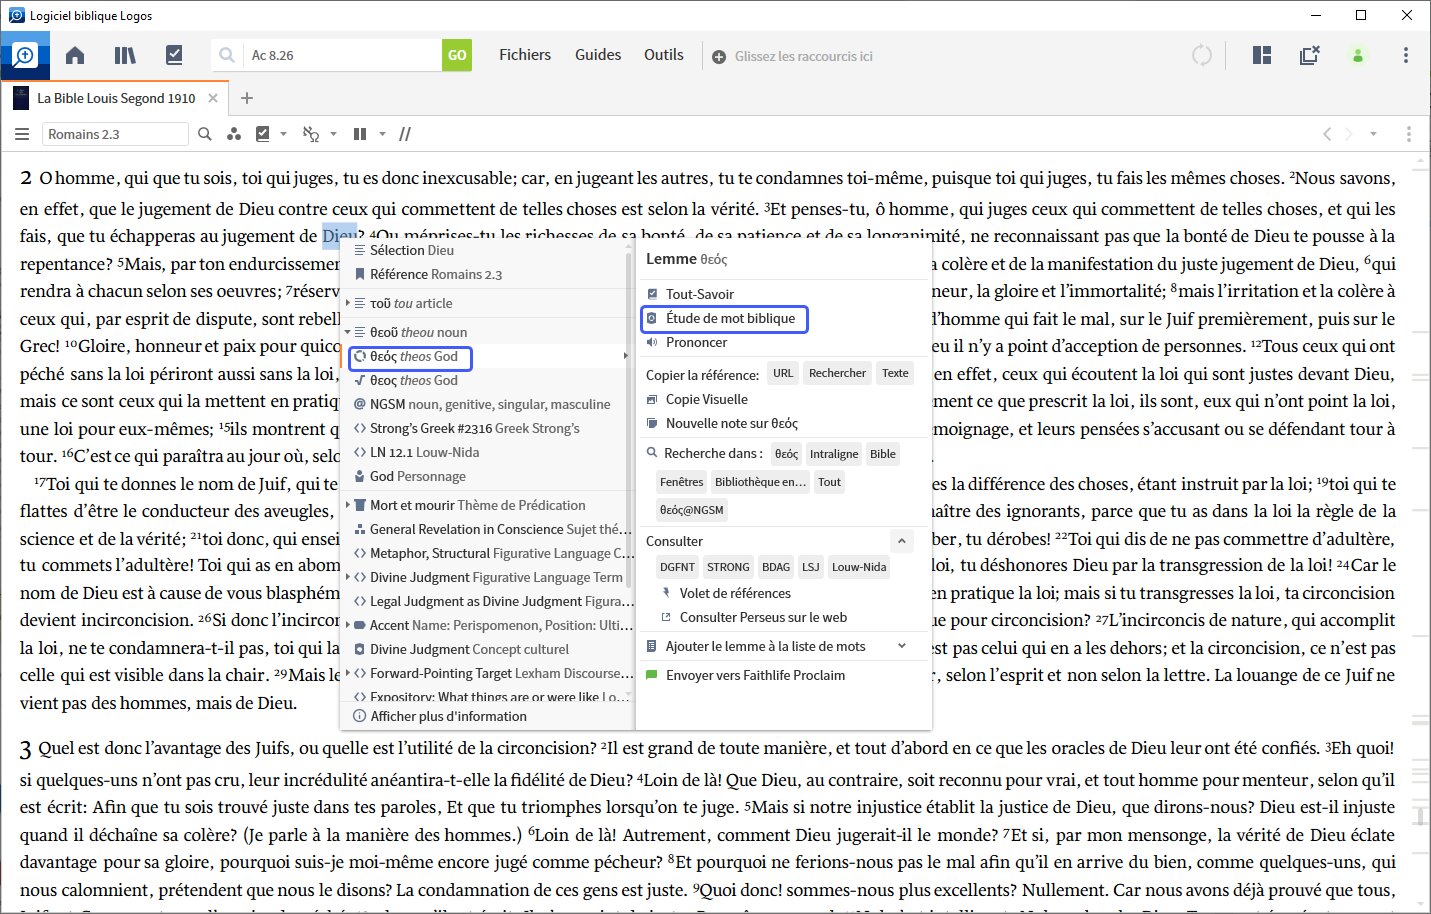This screenshot has height=914, width=1431.
Task: Click the text comparison double-slash icon
Action: (x=405, y=134)
